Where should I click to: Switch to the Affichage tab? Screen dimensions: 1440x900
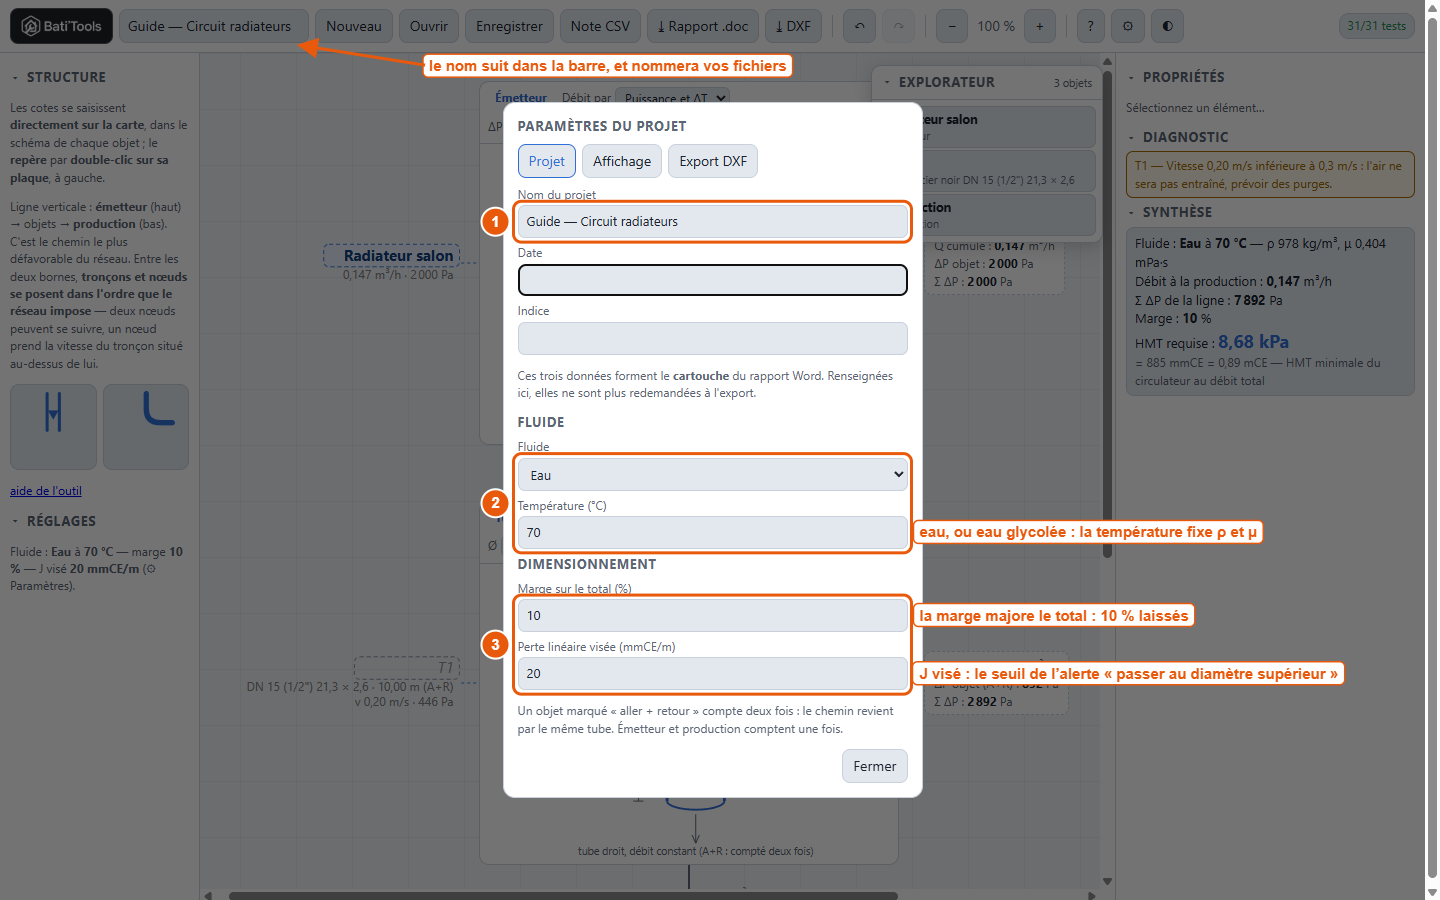click(622, 161)
